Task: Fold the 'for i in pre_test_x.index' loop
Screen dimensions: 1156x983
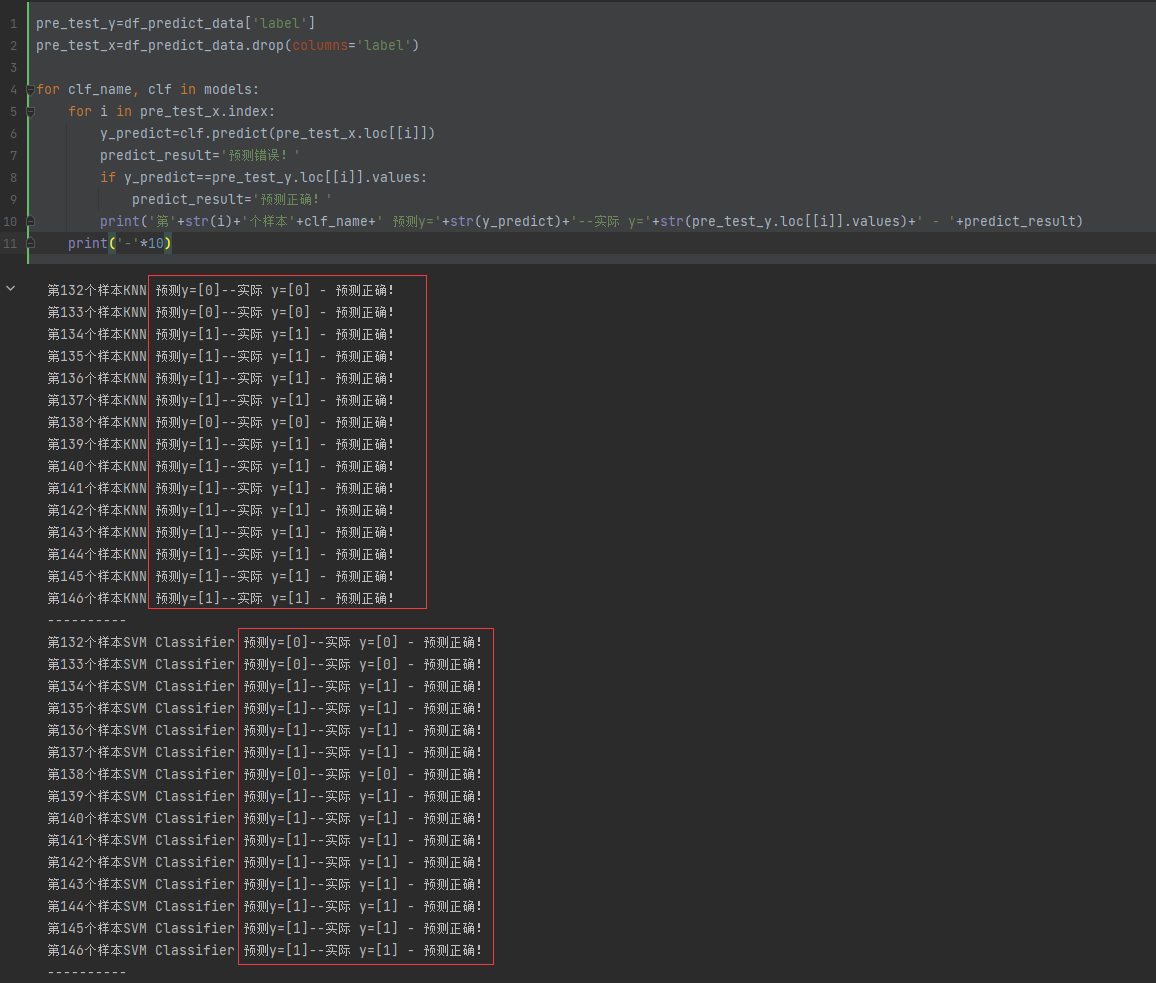Action: click(x=30, y=112)
